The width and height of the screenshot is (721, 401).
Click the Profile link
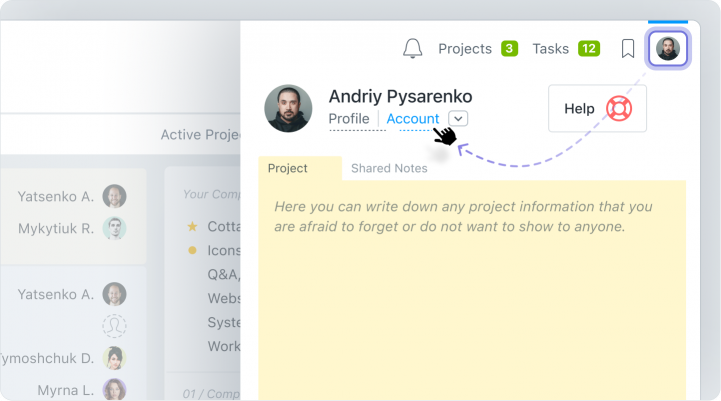coord(349,118)
